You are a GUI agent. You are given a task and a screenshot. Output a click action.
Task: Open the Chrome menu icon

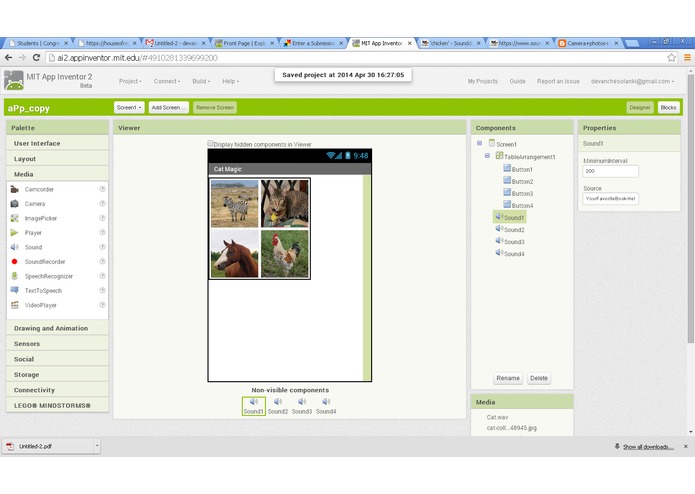pyautogui.click(x=687, y=58)
